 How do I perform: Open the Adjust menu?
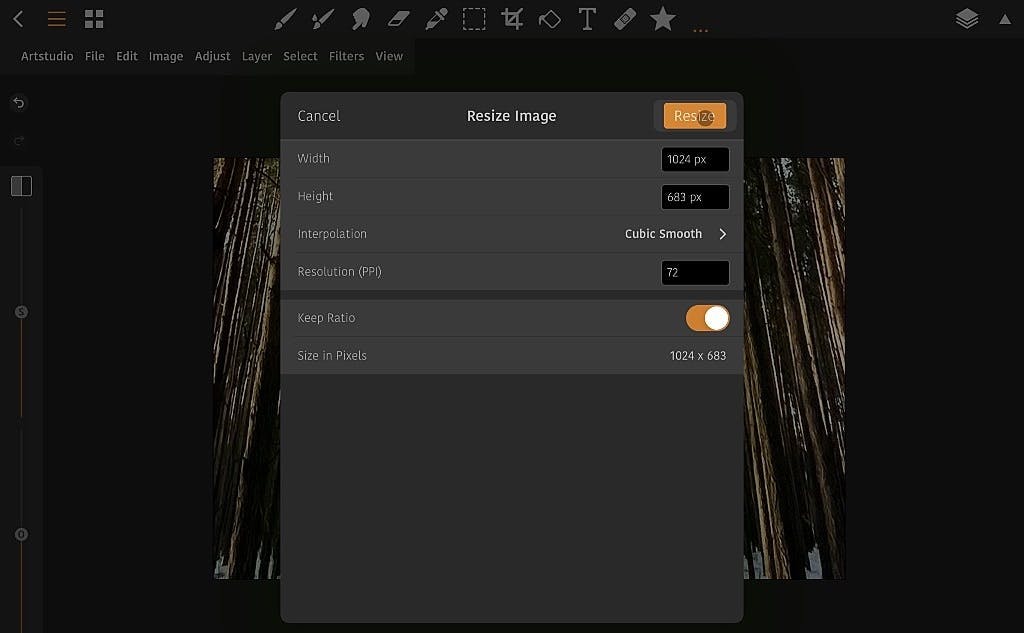coord(212,56)
